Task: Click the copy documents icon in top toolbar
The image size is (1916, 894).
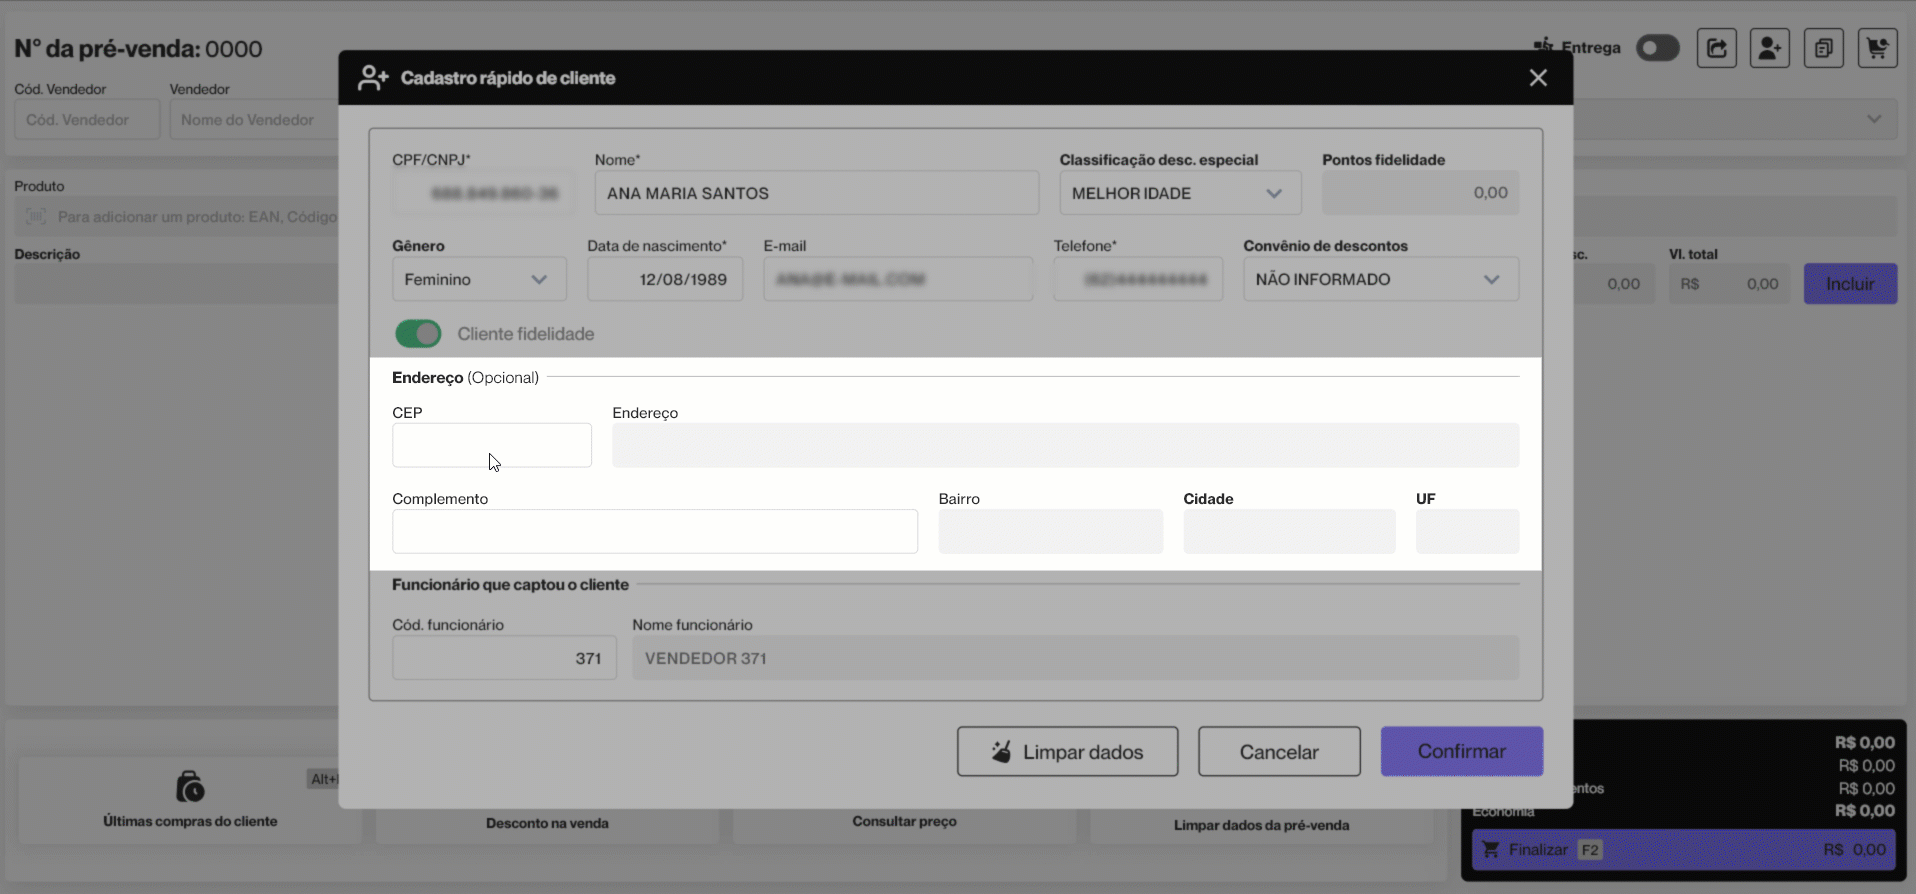Action: 1823,48
